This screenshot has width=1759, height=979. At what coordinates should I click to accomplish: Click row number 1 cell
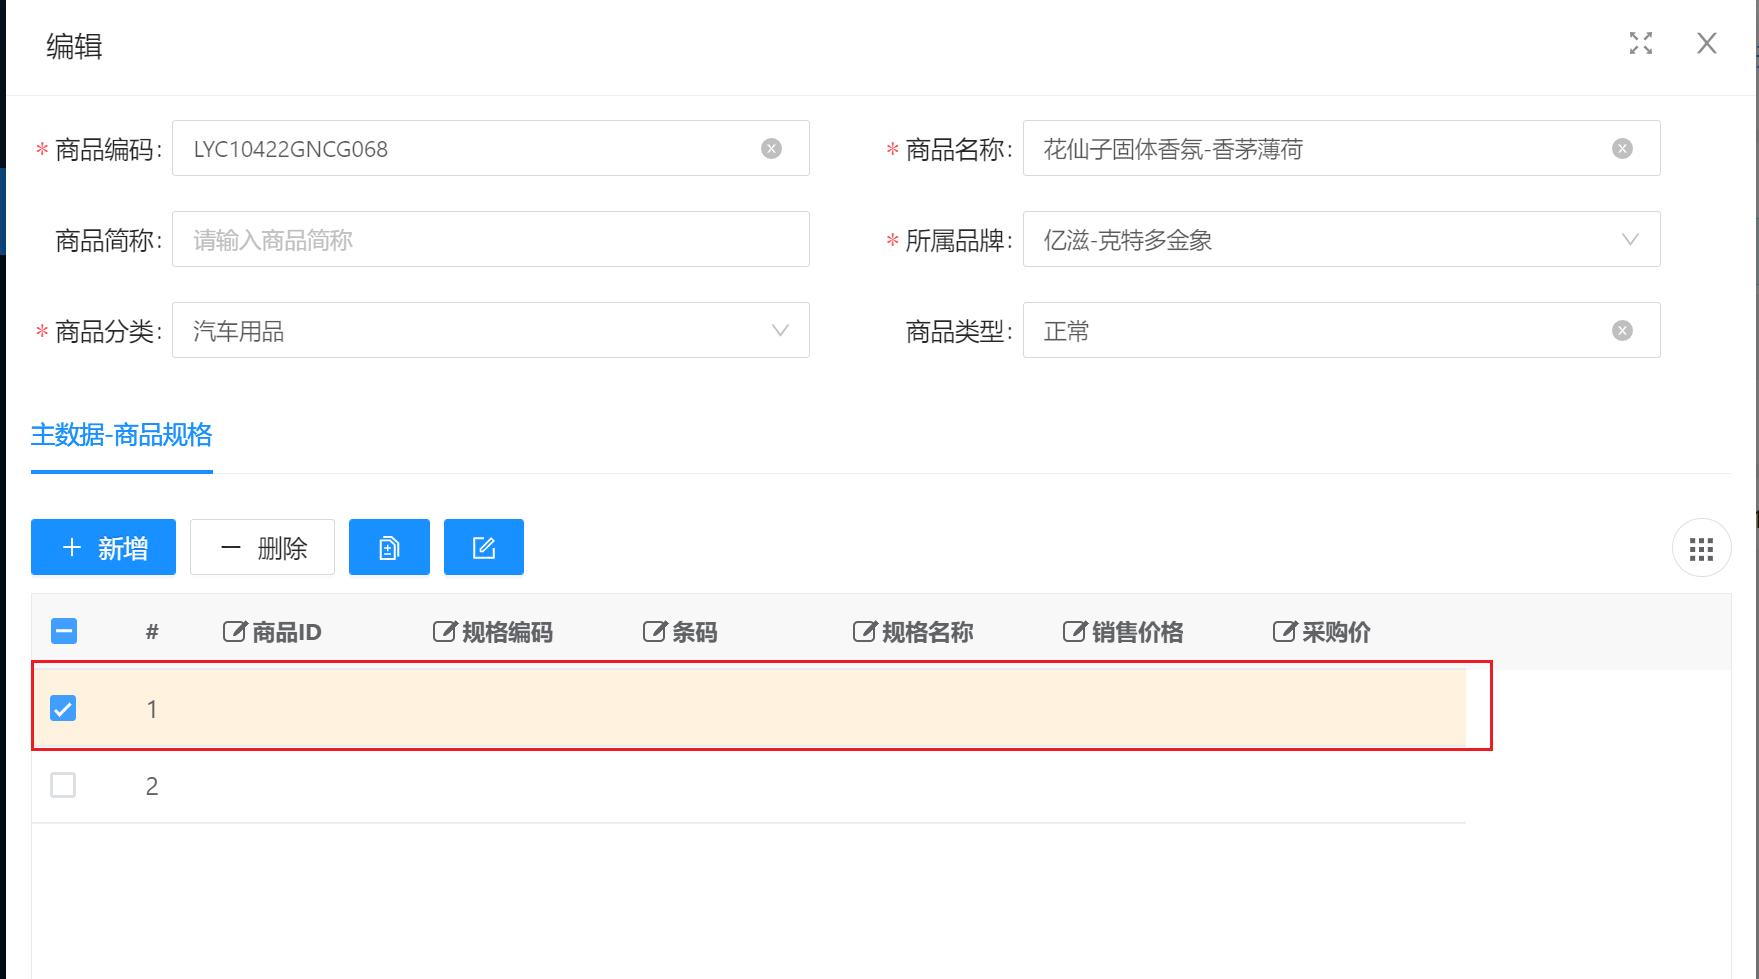pos(152,709)
